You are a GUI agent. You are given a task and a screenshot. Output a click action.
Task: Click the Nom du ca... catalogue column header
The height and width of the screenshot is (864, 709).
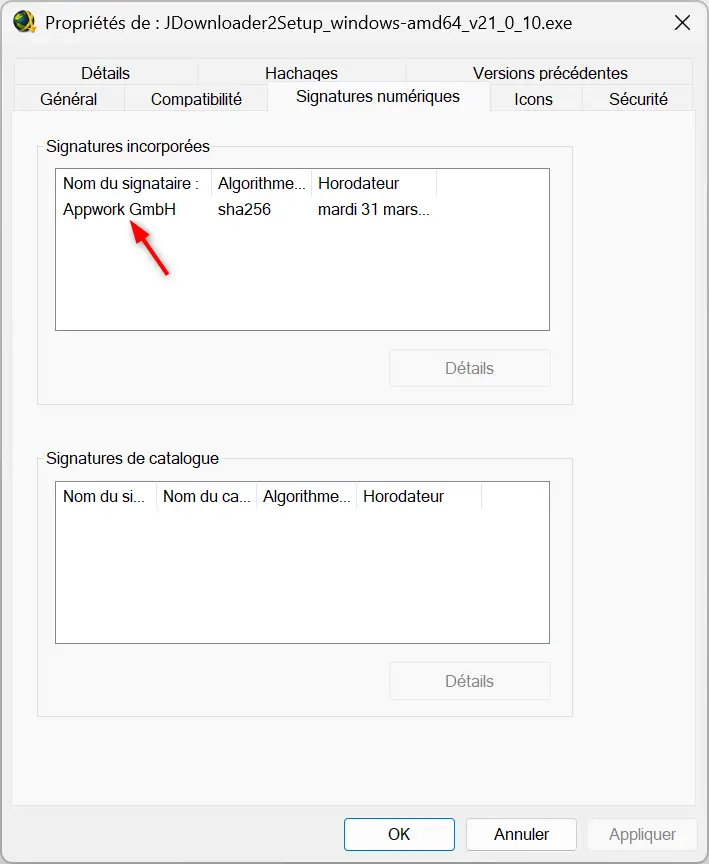point(207,496)
